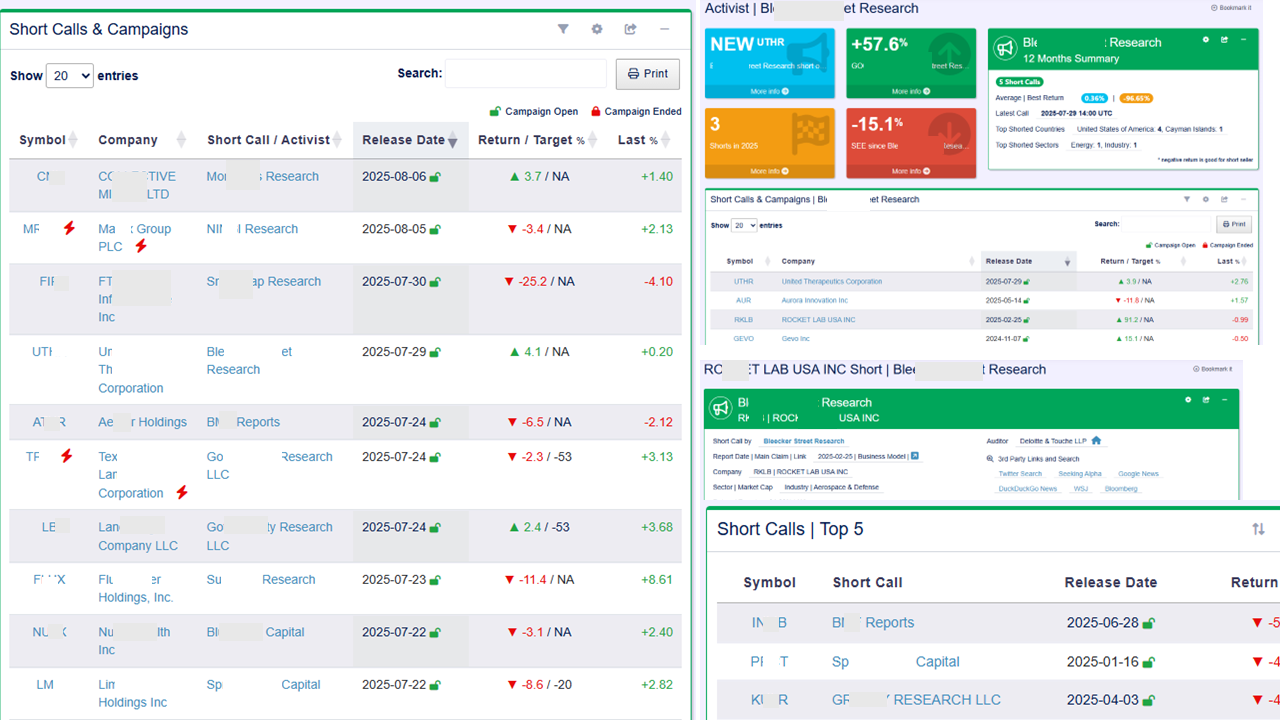Image resolution: width=1280 pixels, height=720 pixels.
Task: Open More info on red -15.1% card
Action: coord(911,171)
